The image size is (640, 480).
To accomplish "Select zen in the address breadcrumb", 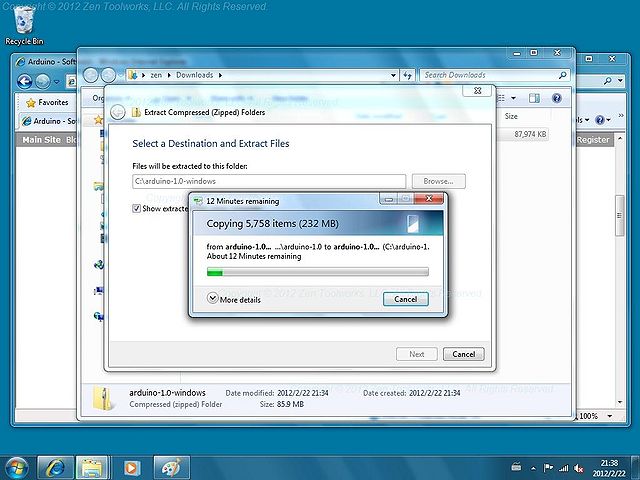I will (156, 75).
